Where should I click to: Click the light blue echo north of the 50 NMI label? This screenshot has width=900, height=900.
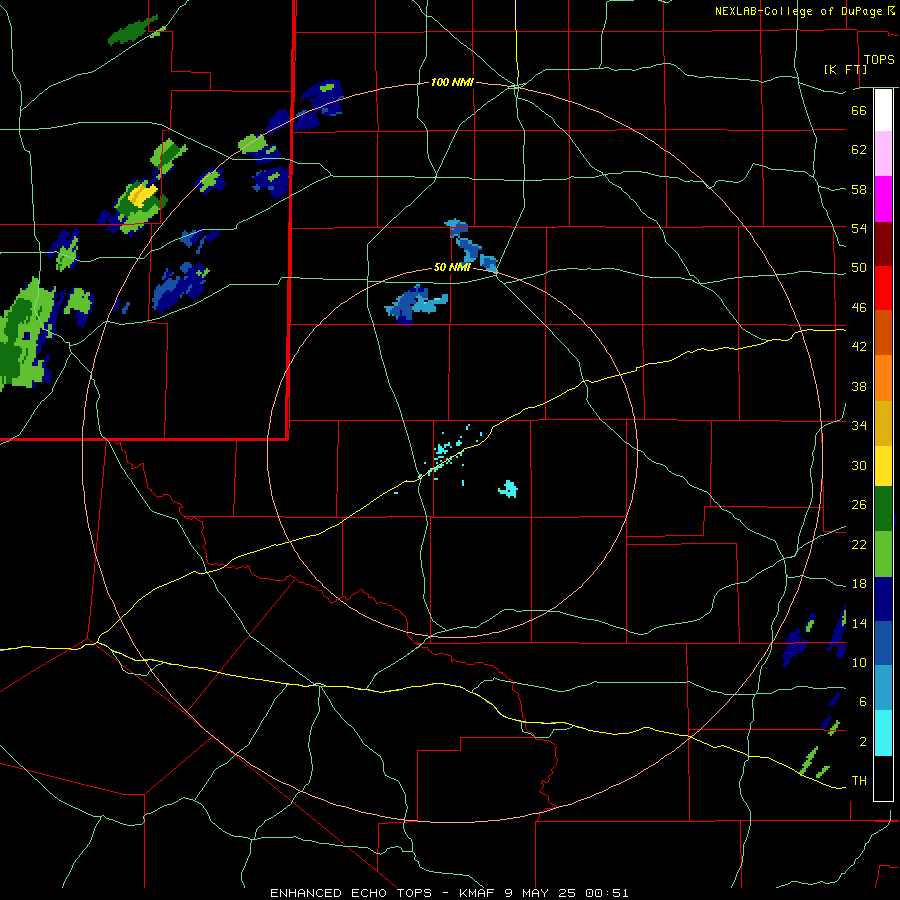pyautogui.click(x=470, y=243)
